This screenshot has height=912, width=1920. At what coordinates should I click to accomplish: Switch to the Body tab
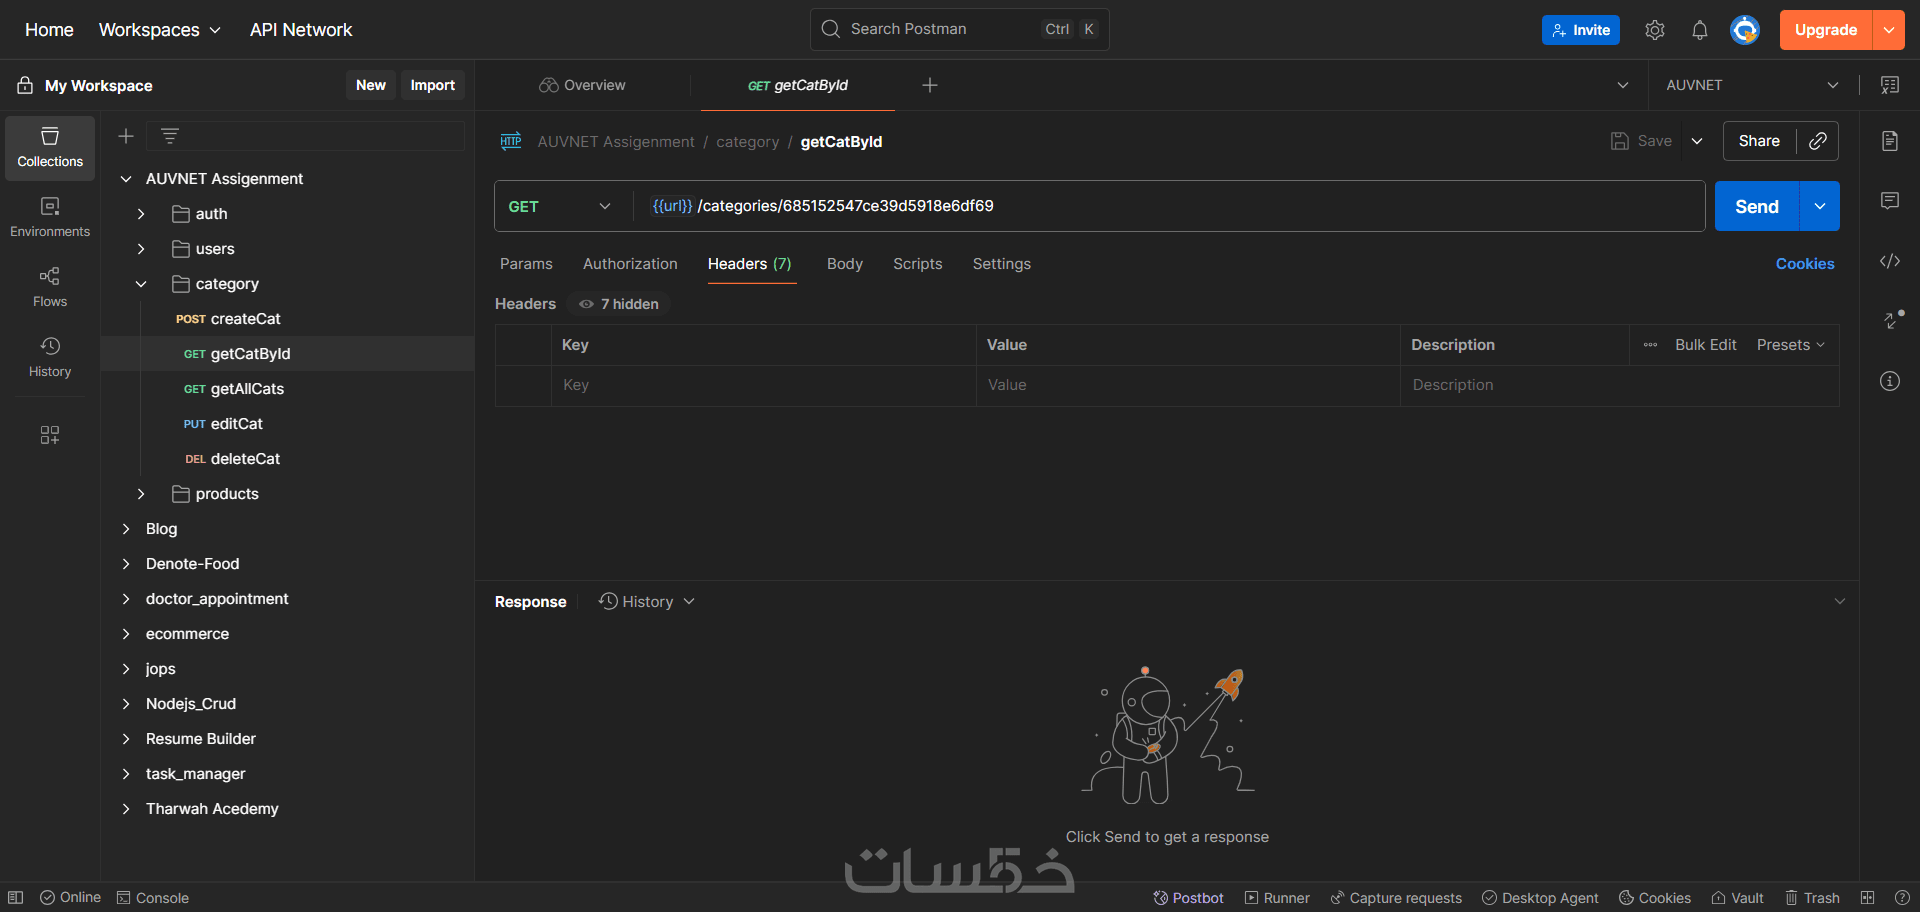click(x=845, y=264)
